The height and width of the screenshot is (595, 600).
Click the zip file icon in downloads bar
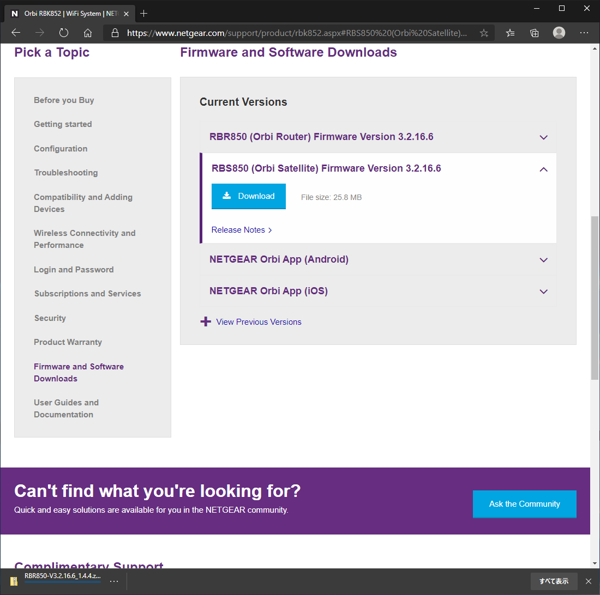pyautogui.click(x=14, y=581)
